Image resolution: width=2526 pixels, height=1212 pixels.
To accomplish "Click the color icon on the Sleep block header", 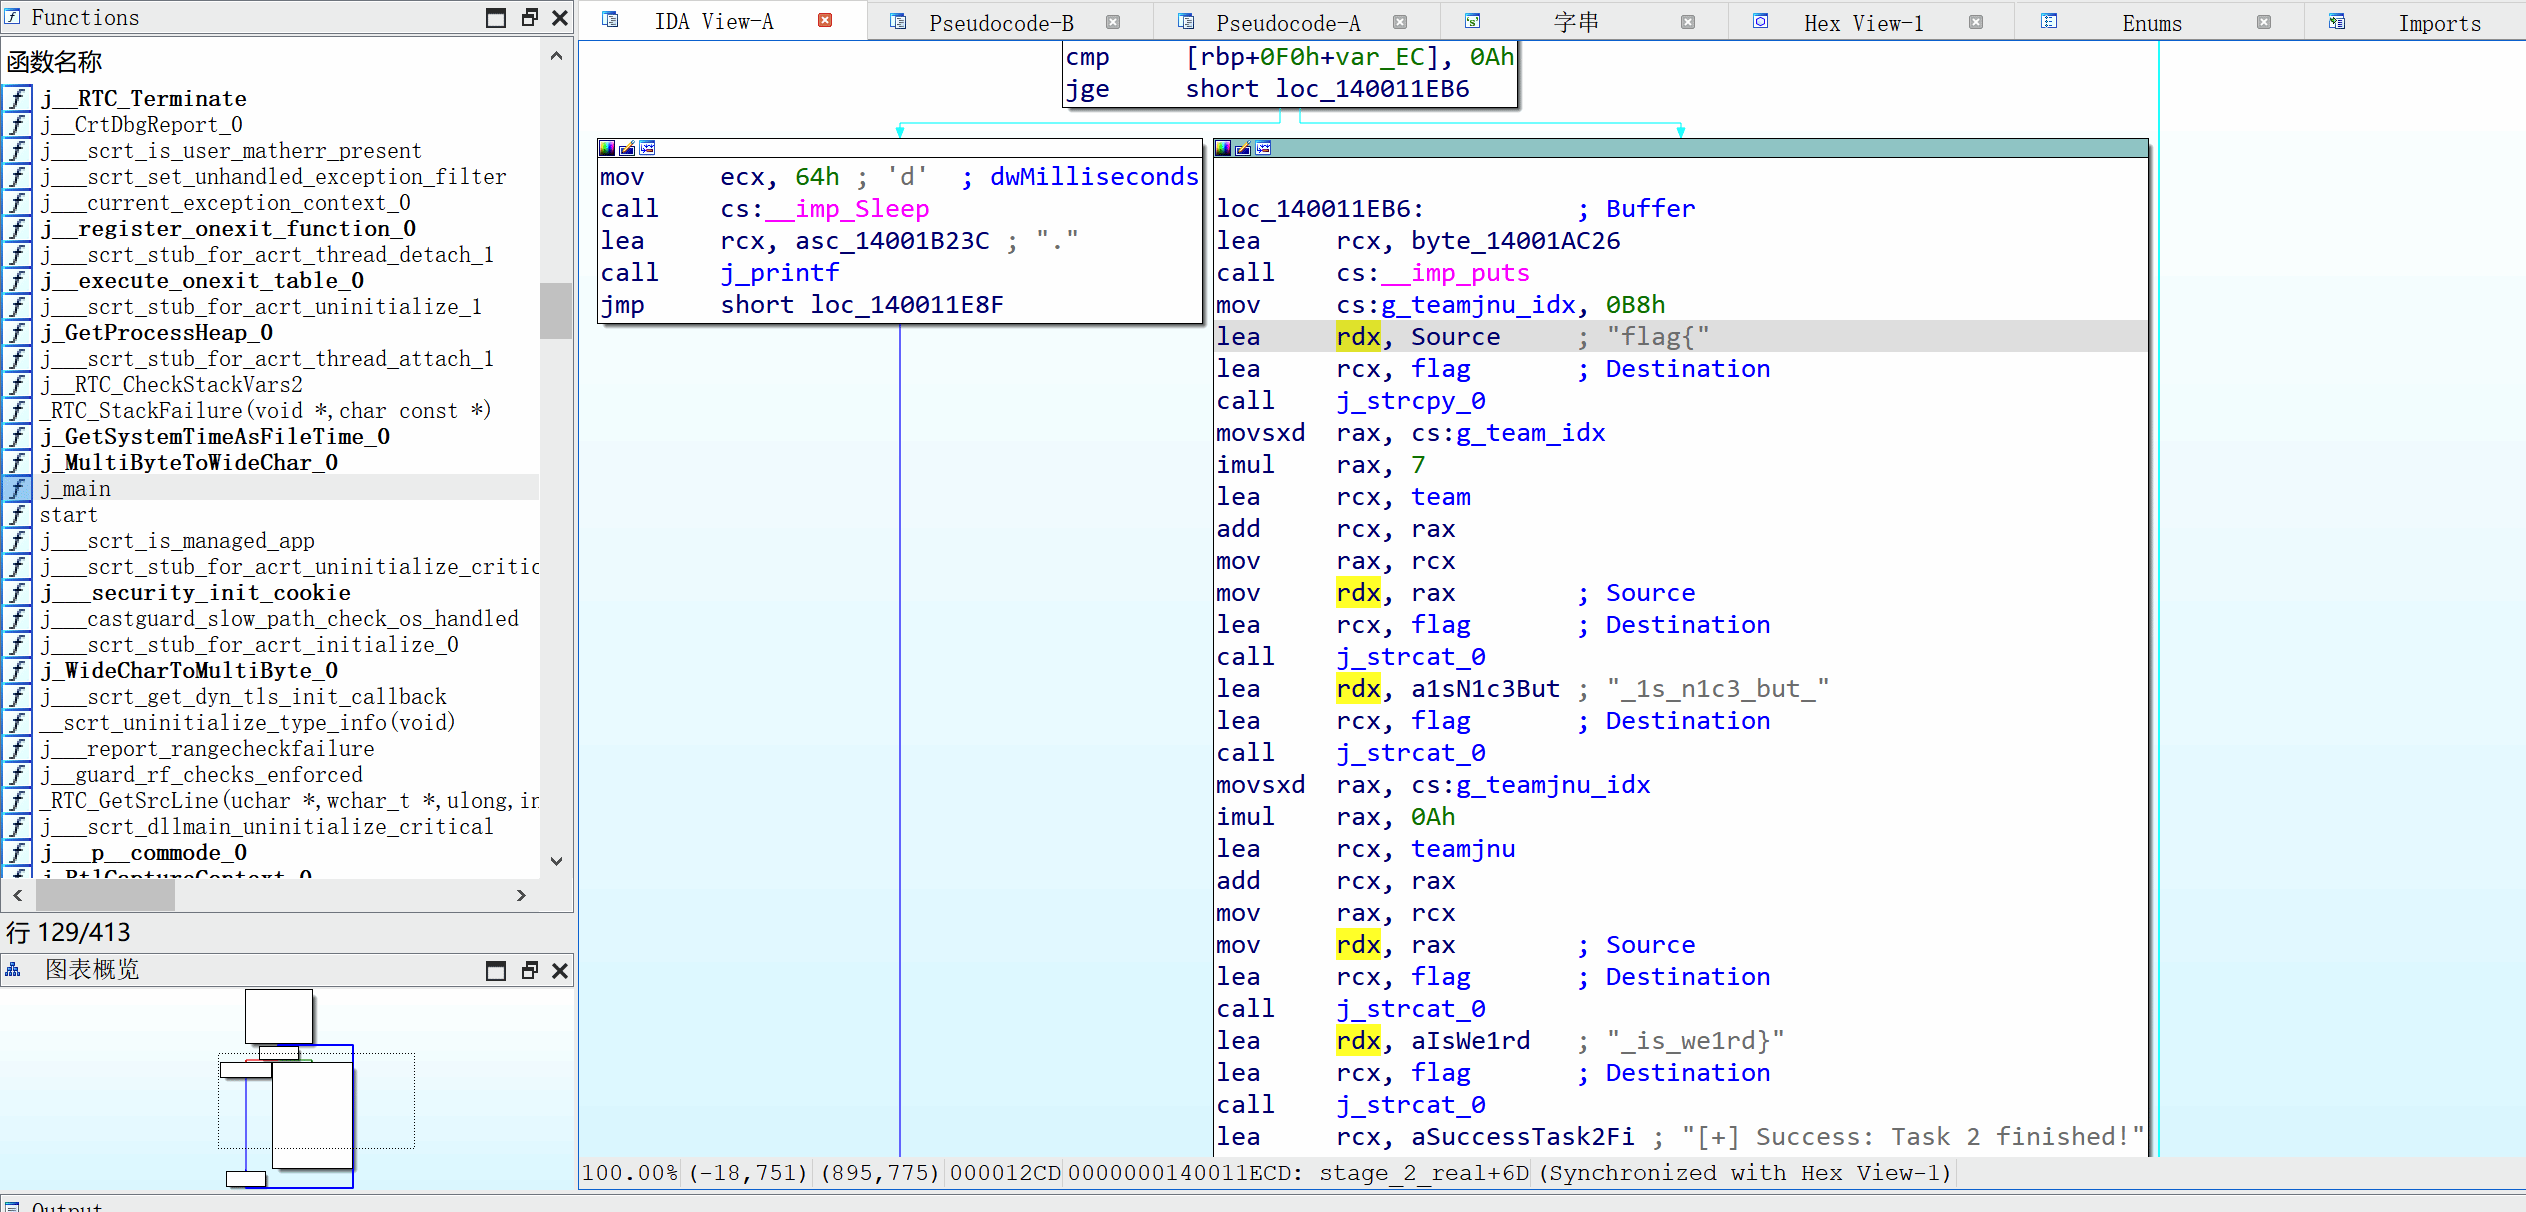I will (607, 148).
